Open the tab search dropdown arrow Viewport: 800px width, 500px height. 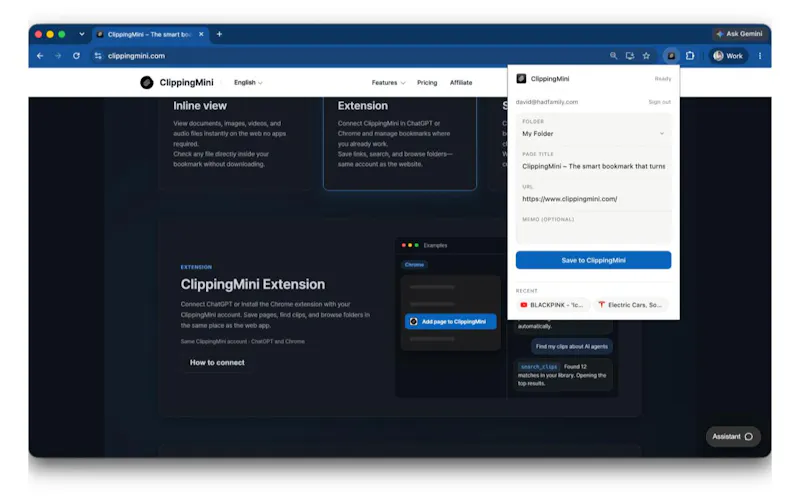82,34
